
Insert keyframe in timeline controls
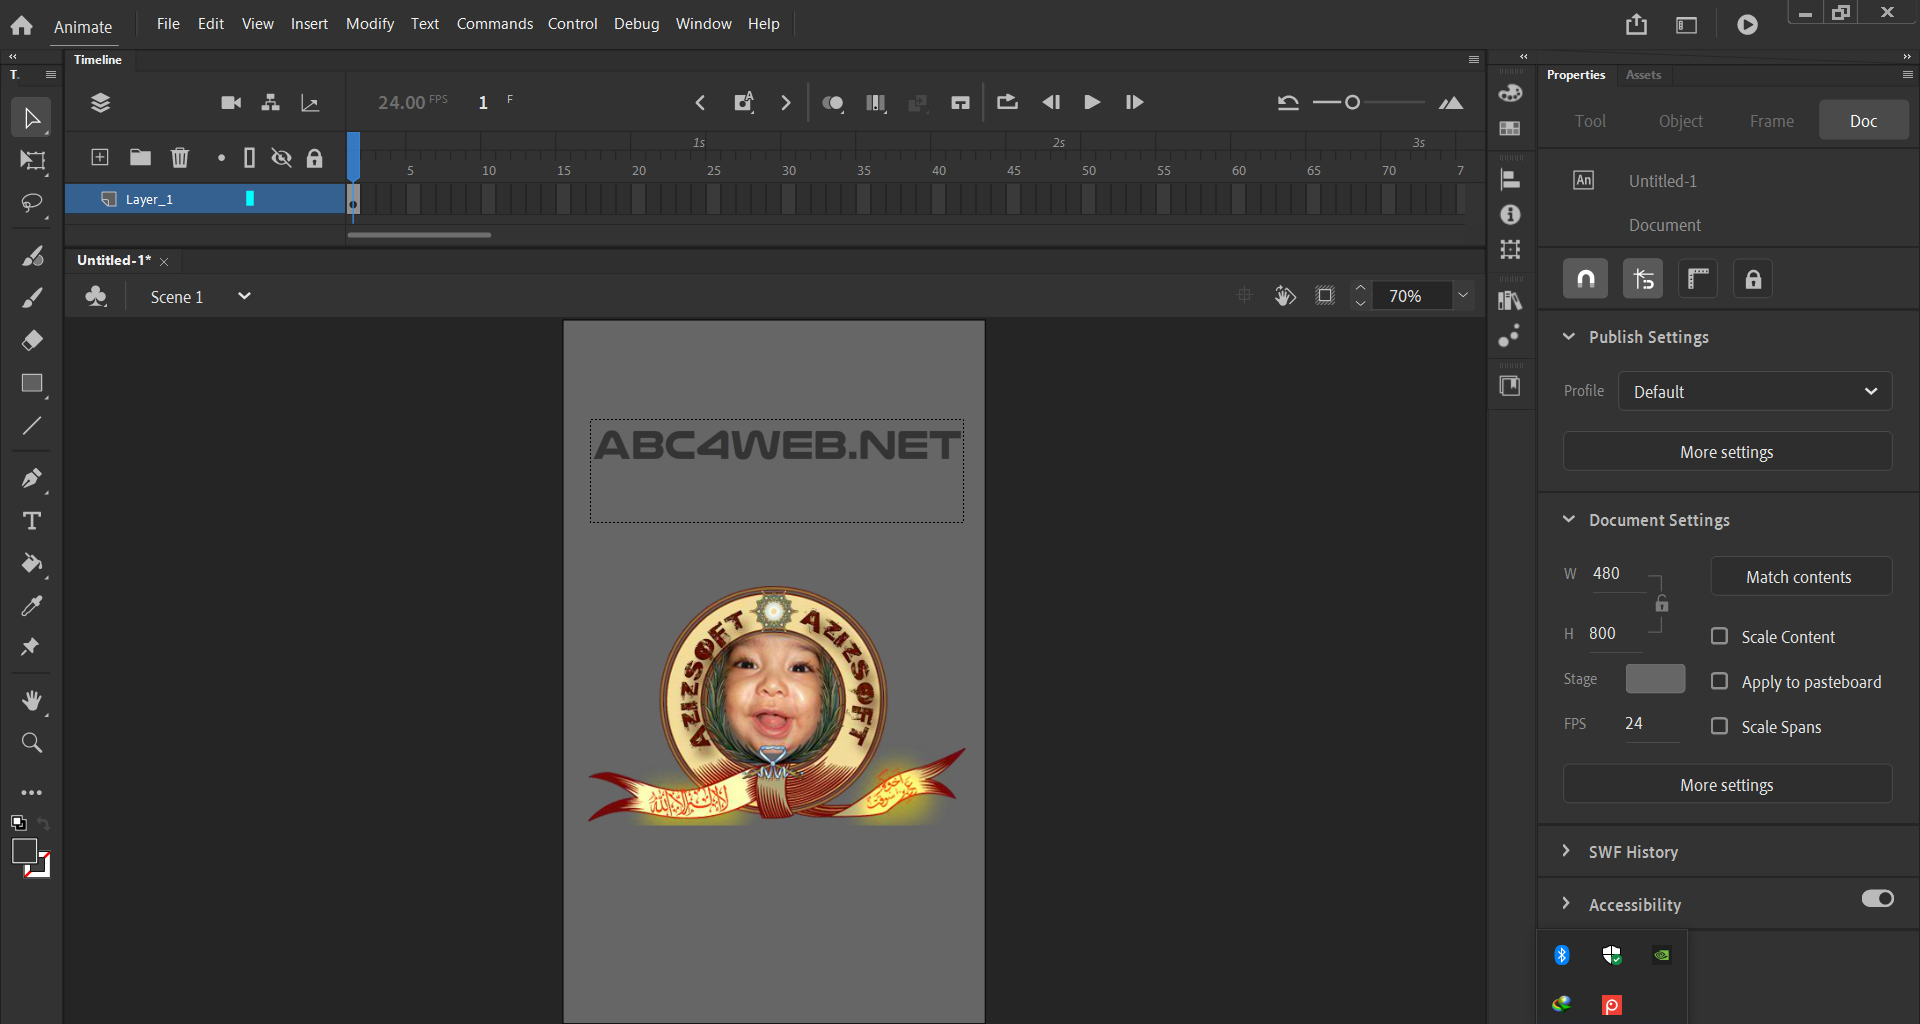click(x=743, y=102)
